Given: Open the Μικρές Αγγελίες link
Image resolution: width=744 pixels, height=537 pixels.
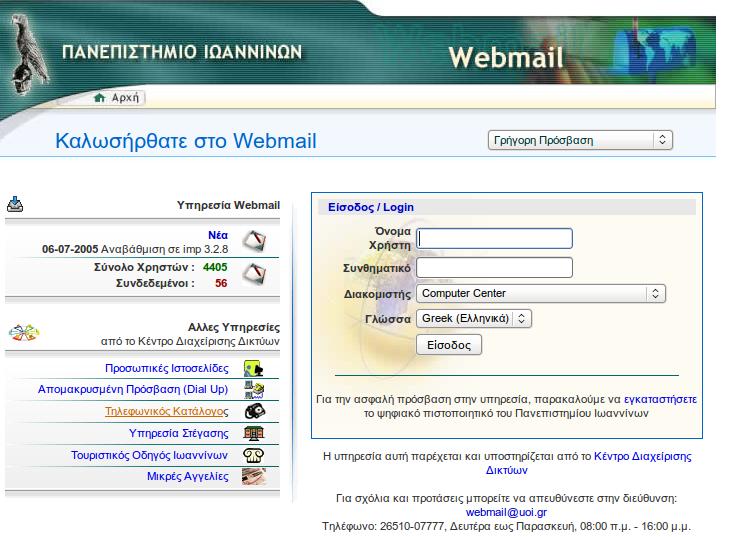Looking at the screenshot, I should [x=187, y=476].
